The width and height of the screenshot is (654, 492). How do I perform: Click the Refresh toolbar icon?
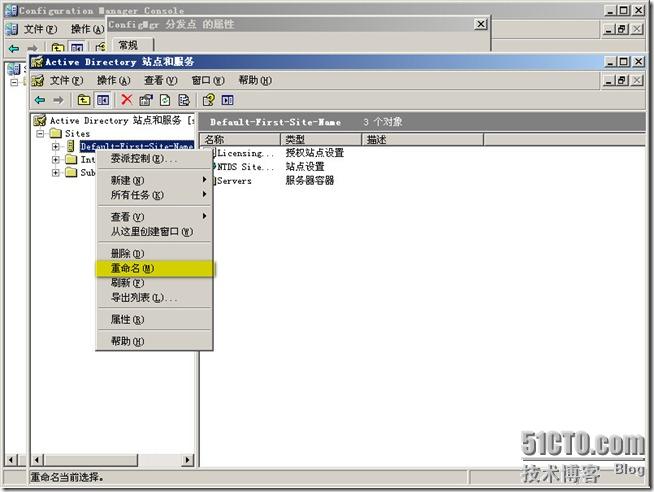click(165, 100)
